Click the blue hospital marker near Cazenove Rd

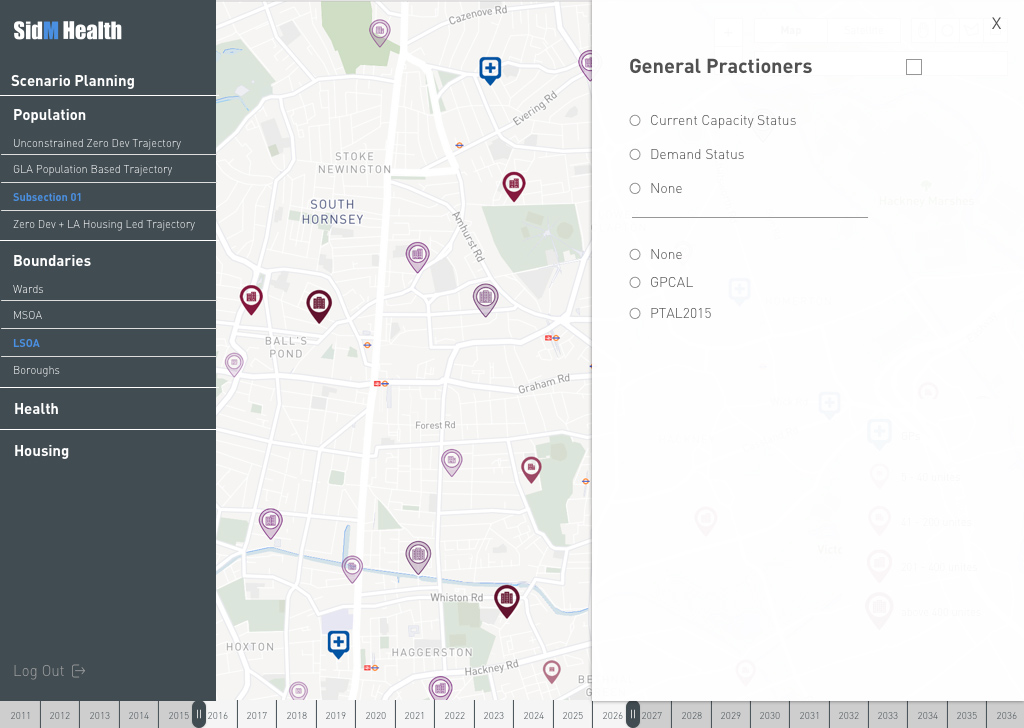pyautogui.click(x=490, y=70)
